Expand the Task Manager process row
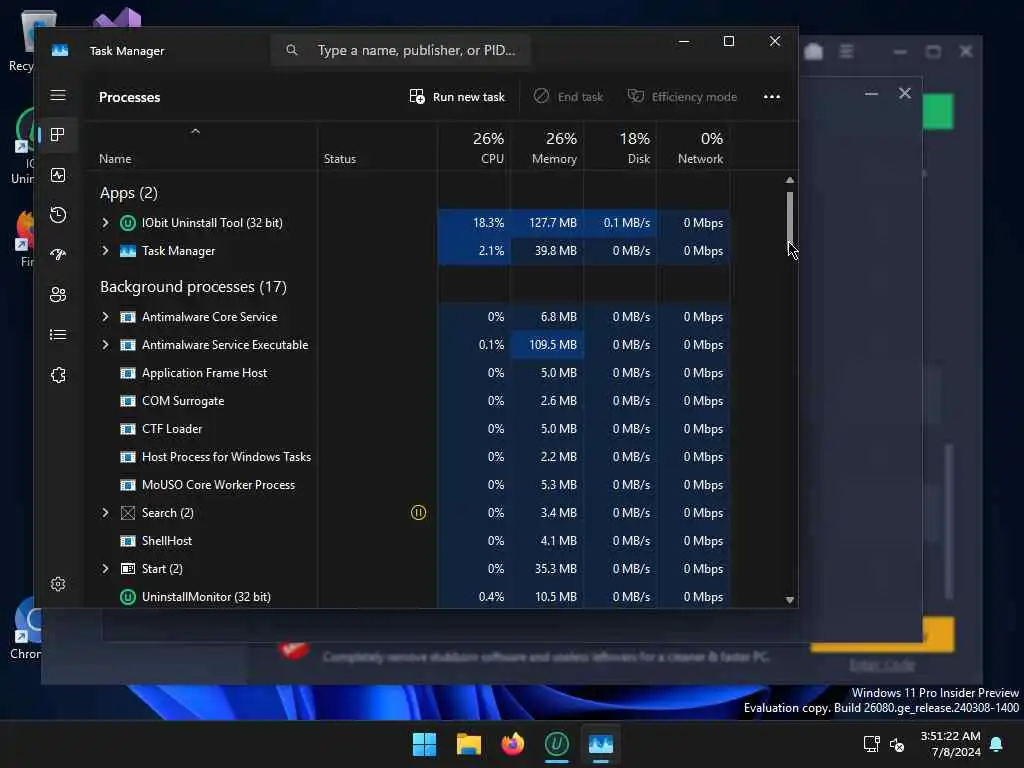 [x=105, y=251]
